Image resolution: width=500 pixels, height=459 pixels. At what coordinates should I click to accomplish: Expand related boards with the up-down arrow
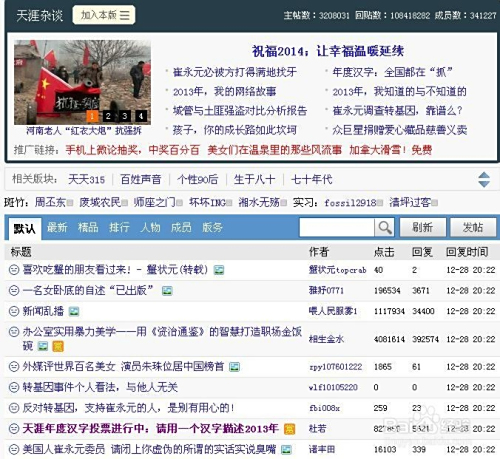[x=484, y=180]
